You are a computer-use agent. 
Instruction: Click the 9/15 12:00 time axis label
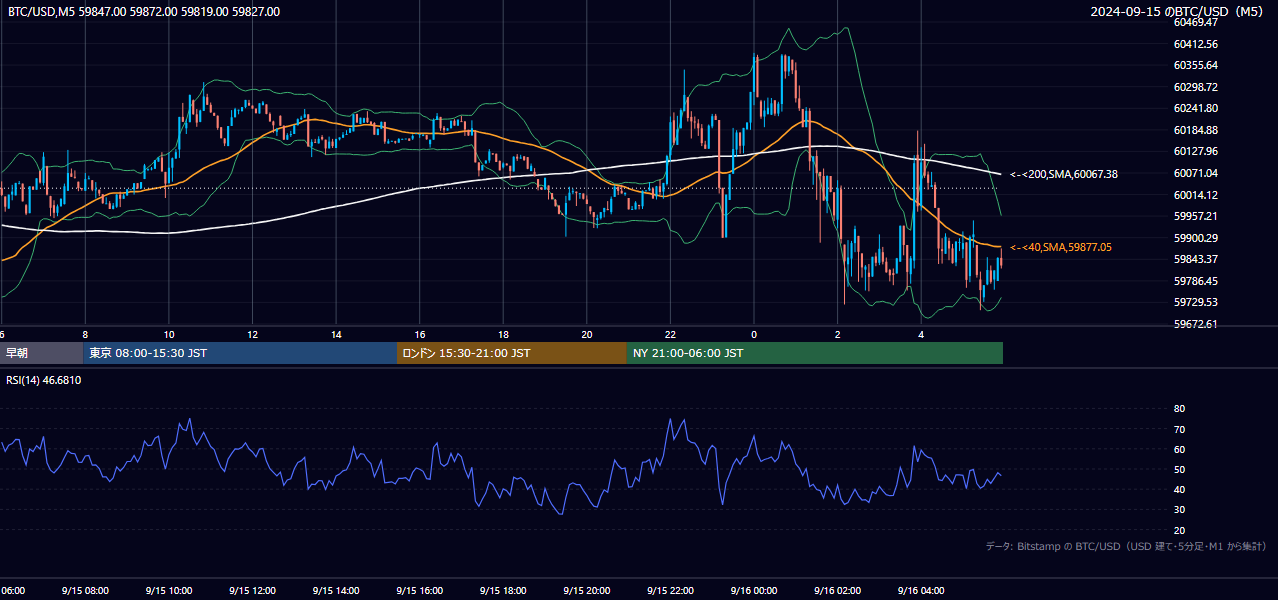click(252, 591)
